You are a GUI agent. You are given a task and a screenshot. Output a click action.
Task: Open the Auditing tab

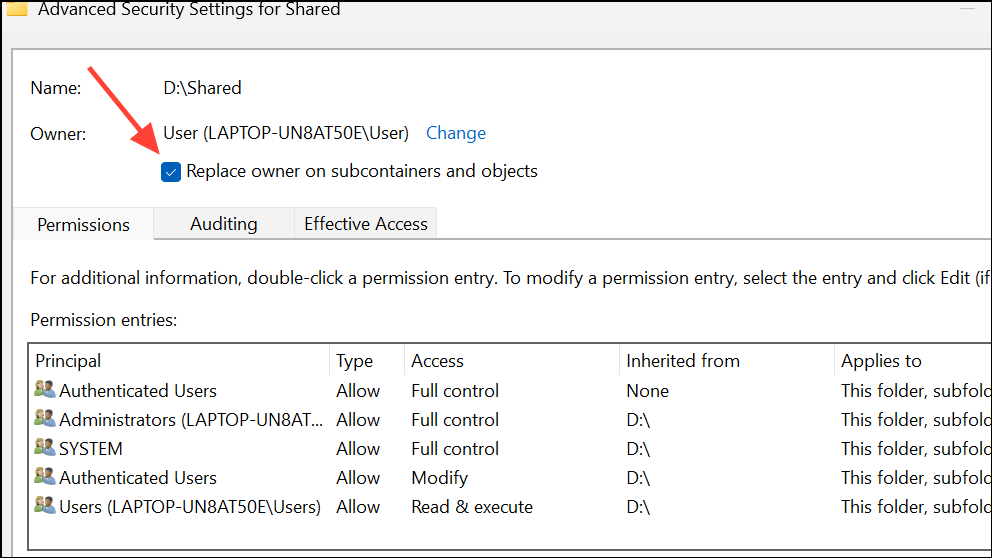(224, 223)
